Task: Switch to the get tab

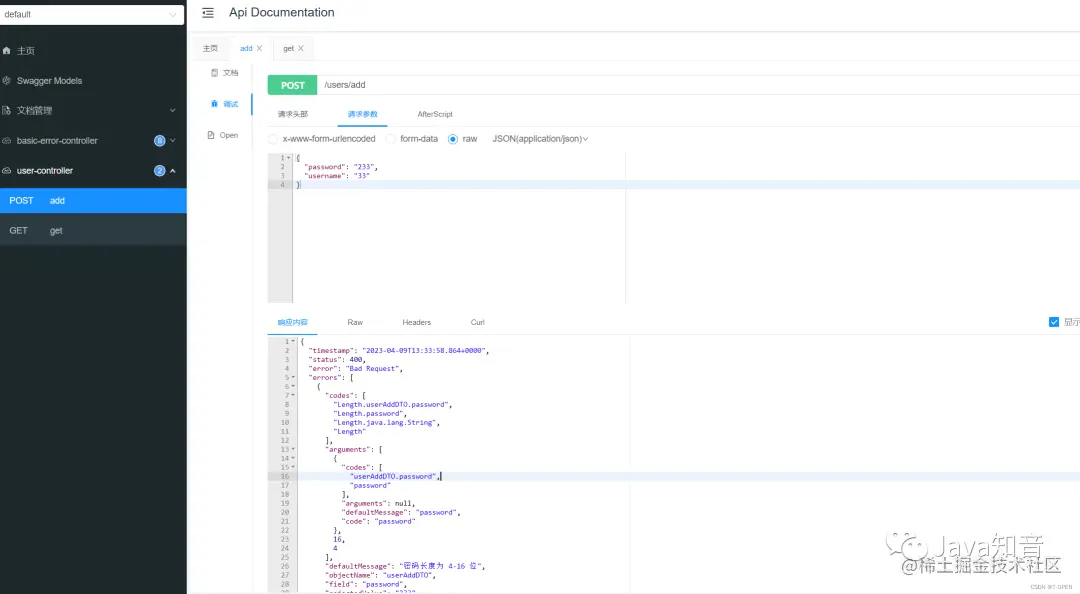Action: [x=288, y=48]
